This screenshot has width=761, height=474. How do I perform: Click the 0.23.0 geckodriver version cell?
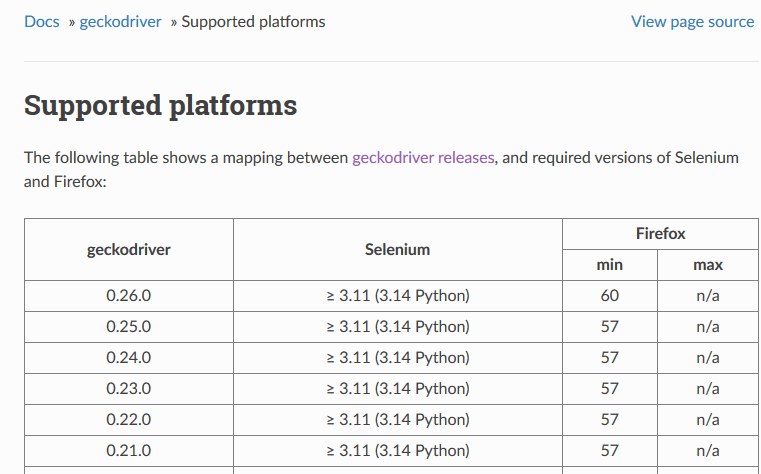(x=129, y=389)
